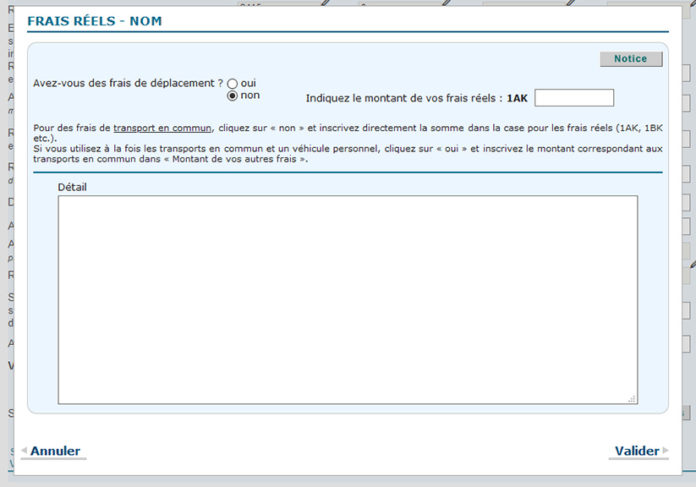The height and width of the screenshot is (487, 696).
Task: Click the right arrow icon beside Valider
Action: (665, 452)
